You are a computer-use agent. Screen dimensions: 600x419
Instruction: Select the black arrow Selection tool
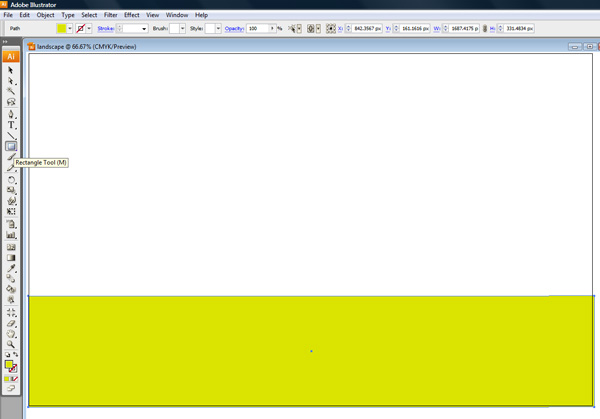[x=11, y=70]
